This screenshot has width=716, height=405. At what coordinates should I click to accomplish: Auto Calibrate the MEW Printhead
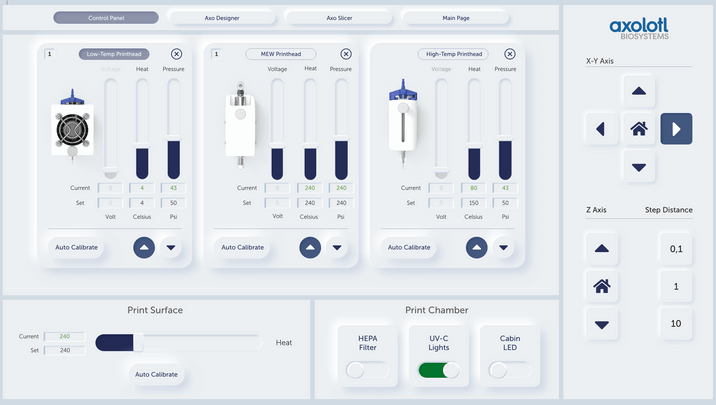click(x=242, y=247)
